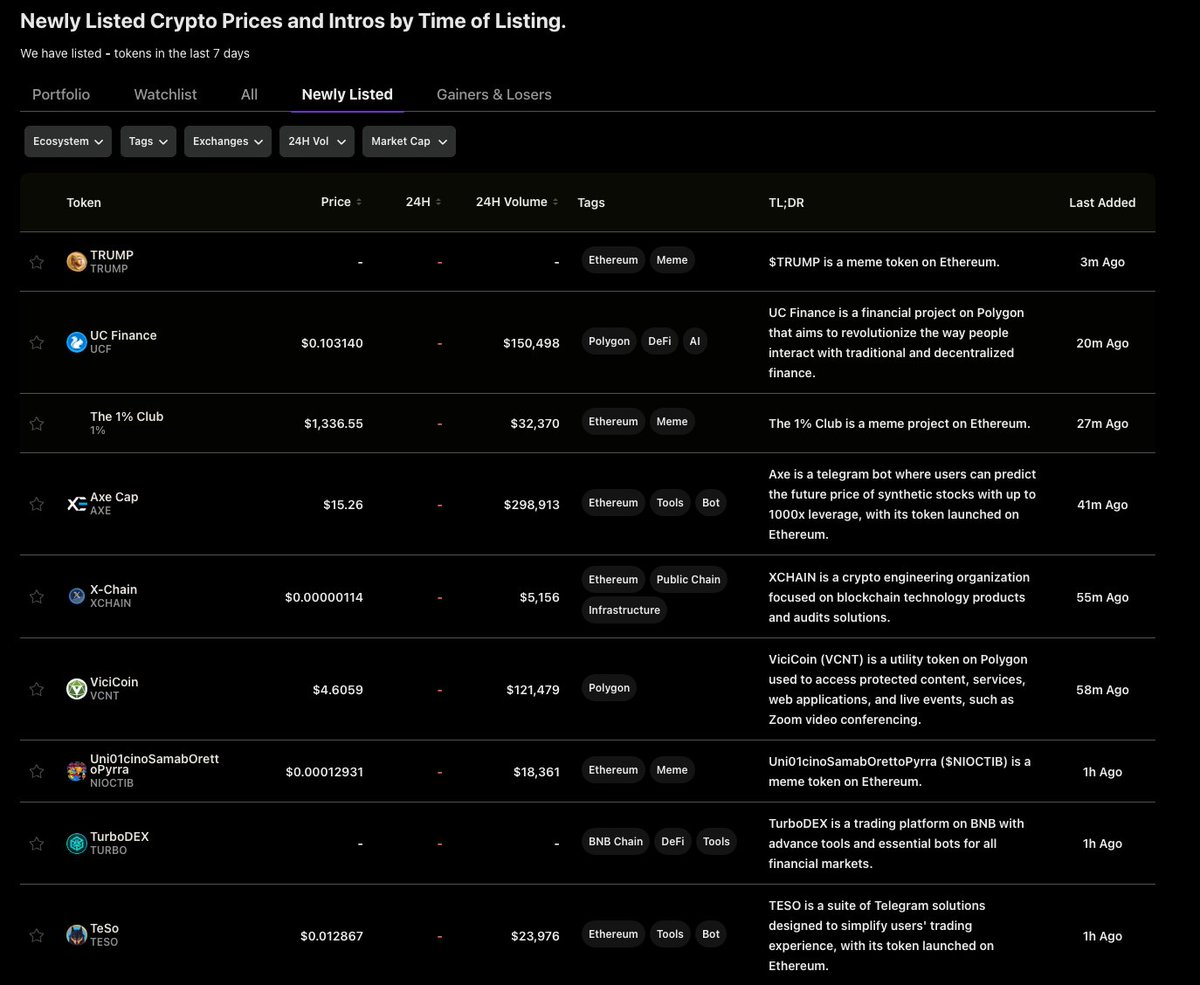1200x985 pixels.
Task: Sort by 24H change via sort arrows
Action: point(438,202)
